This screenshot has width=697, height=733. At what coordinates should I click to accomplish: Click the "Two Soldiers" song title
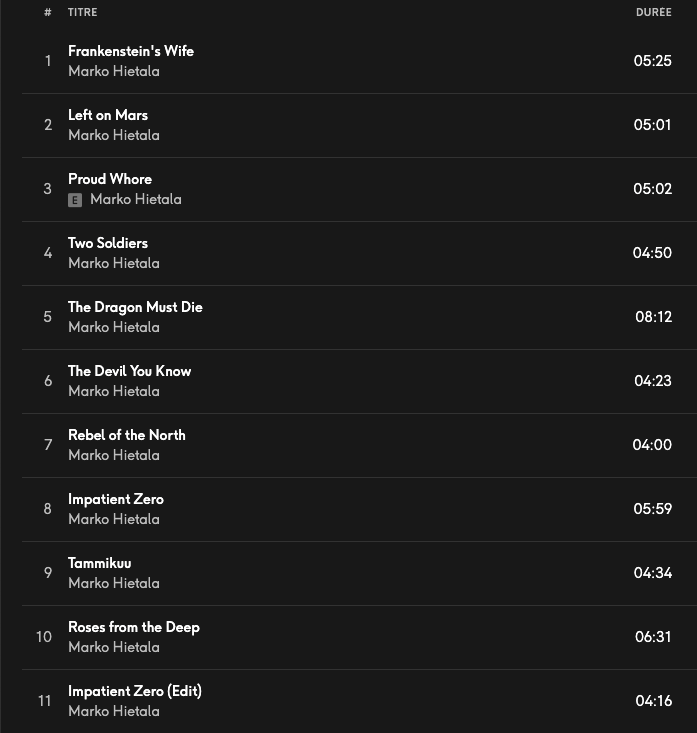[108, 243]
